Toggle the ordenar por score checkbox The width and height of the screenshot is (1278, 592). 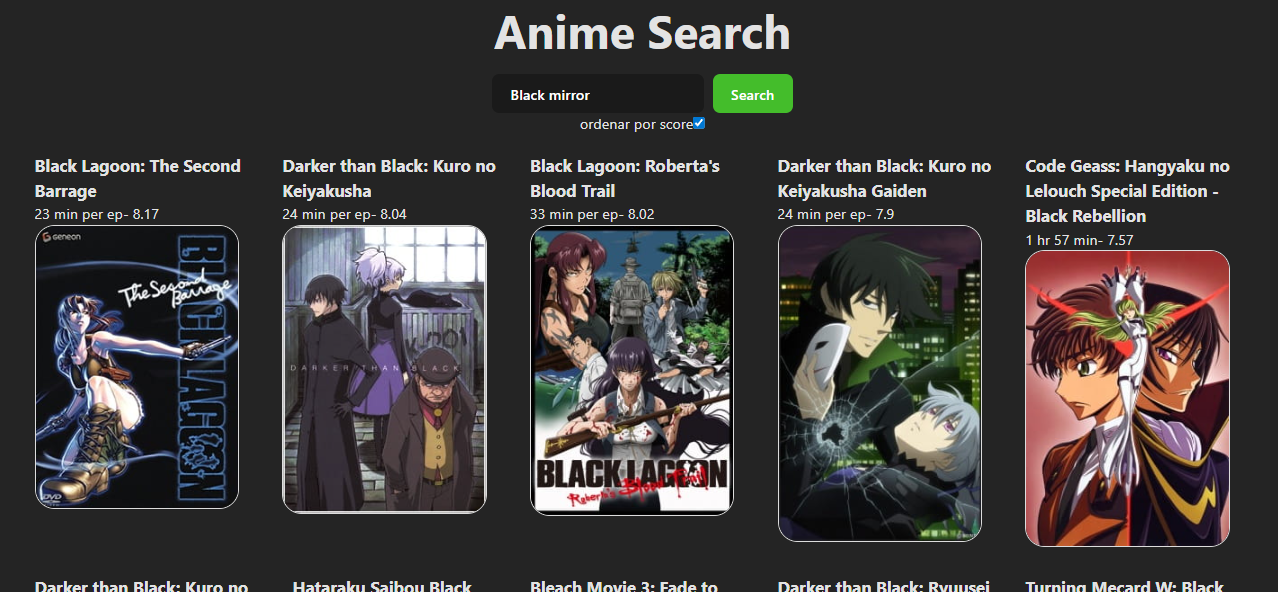point(699,123)
